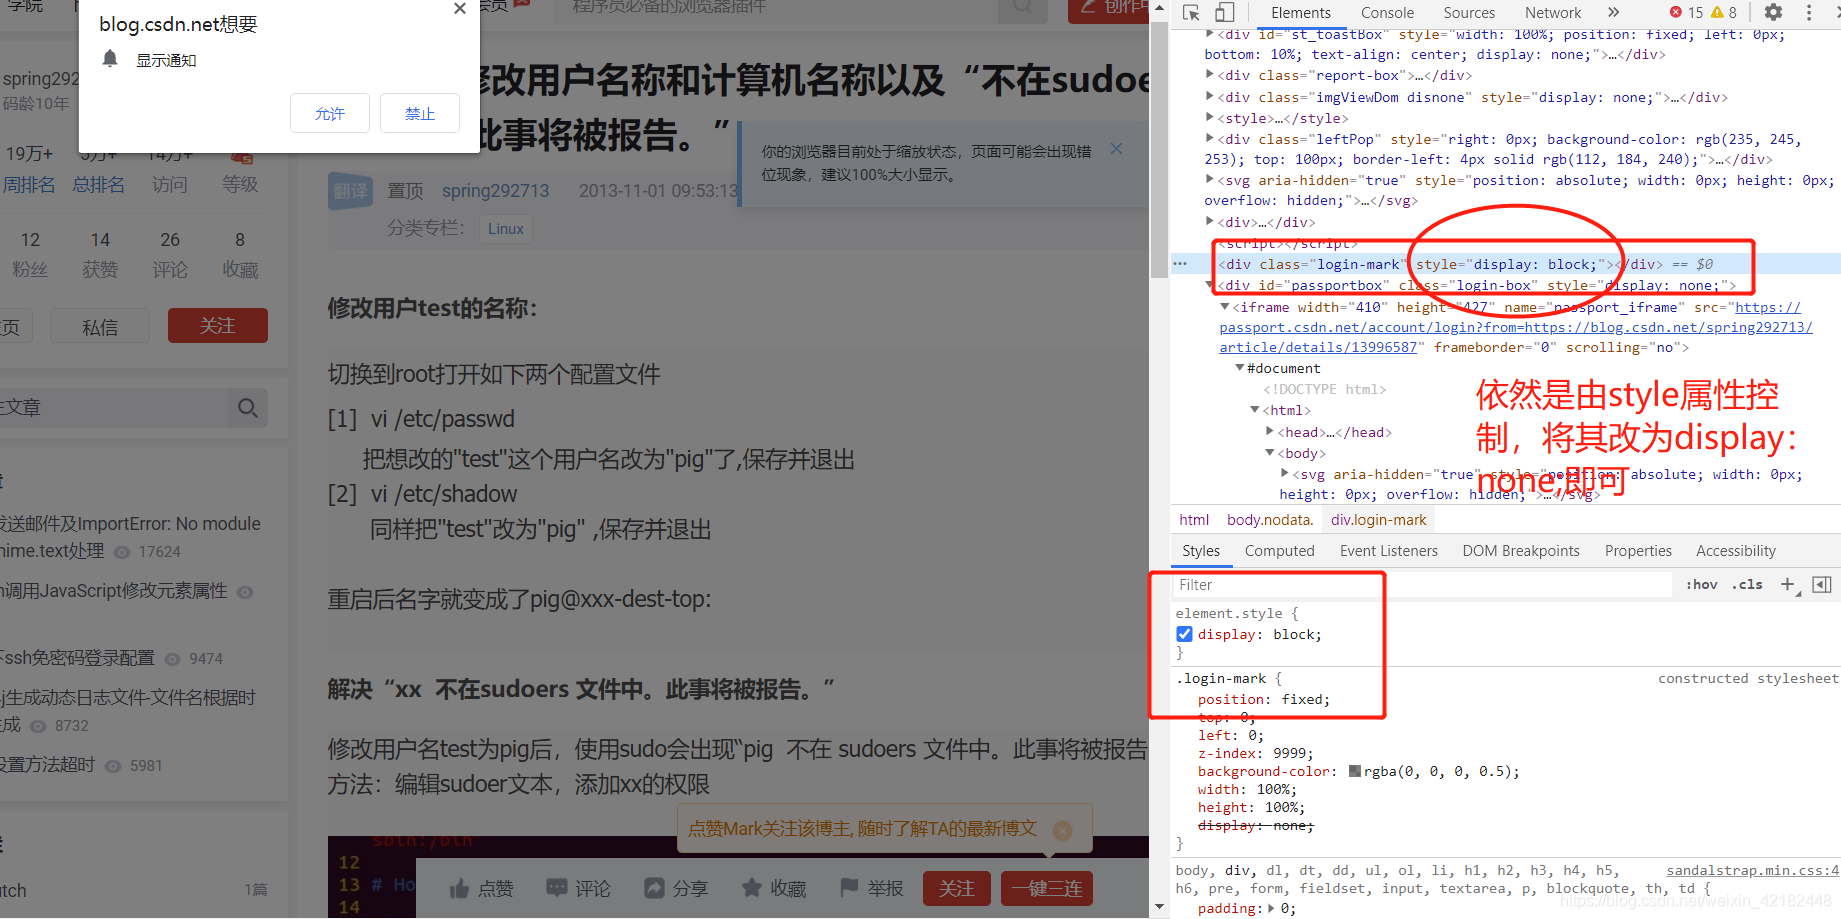Open the Computed styles tab
This screenshot has height=919, width=1841.
pyautogui.click(x=1279, y=551)
